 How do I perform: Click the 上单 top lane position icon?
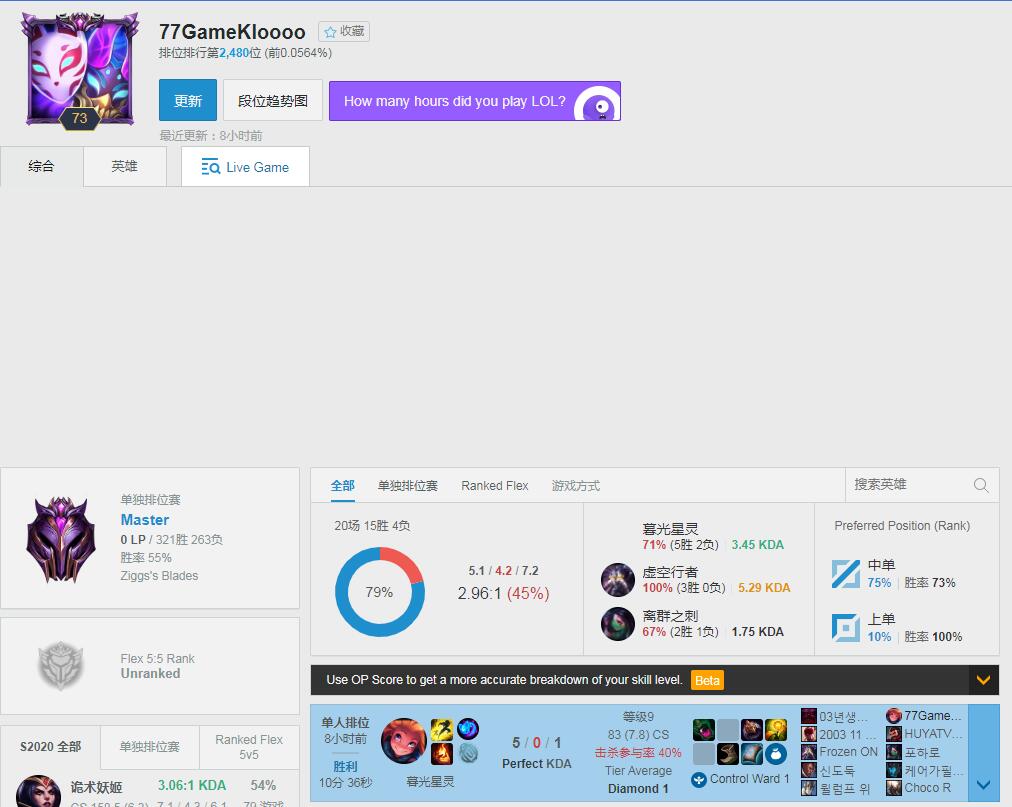pos(846,628)
